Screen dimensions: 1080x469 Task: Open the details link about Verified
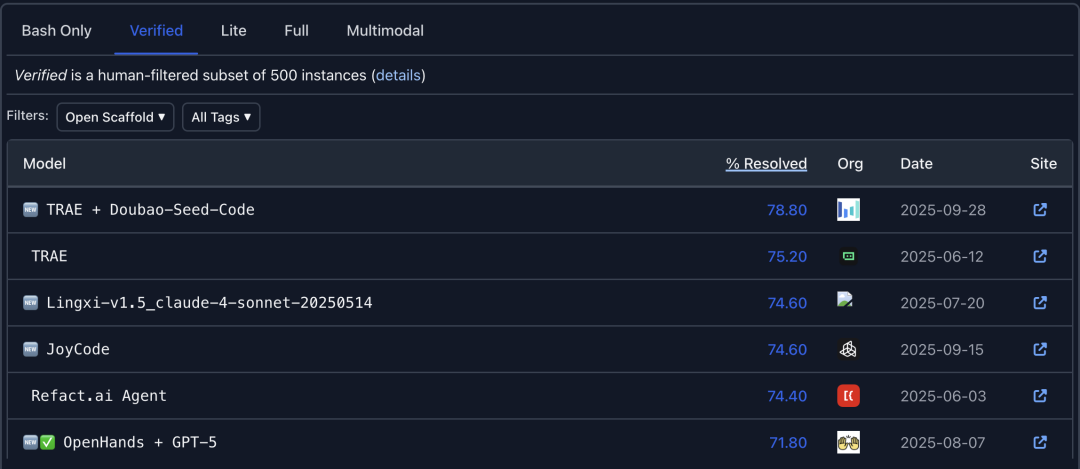click(398, 76)
